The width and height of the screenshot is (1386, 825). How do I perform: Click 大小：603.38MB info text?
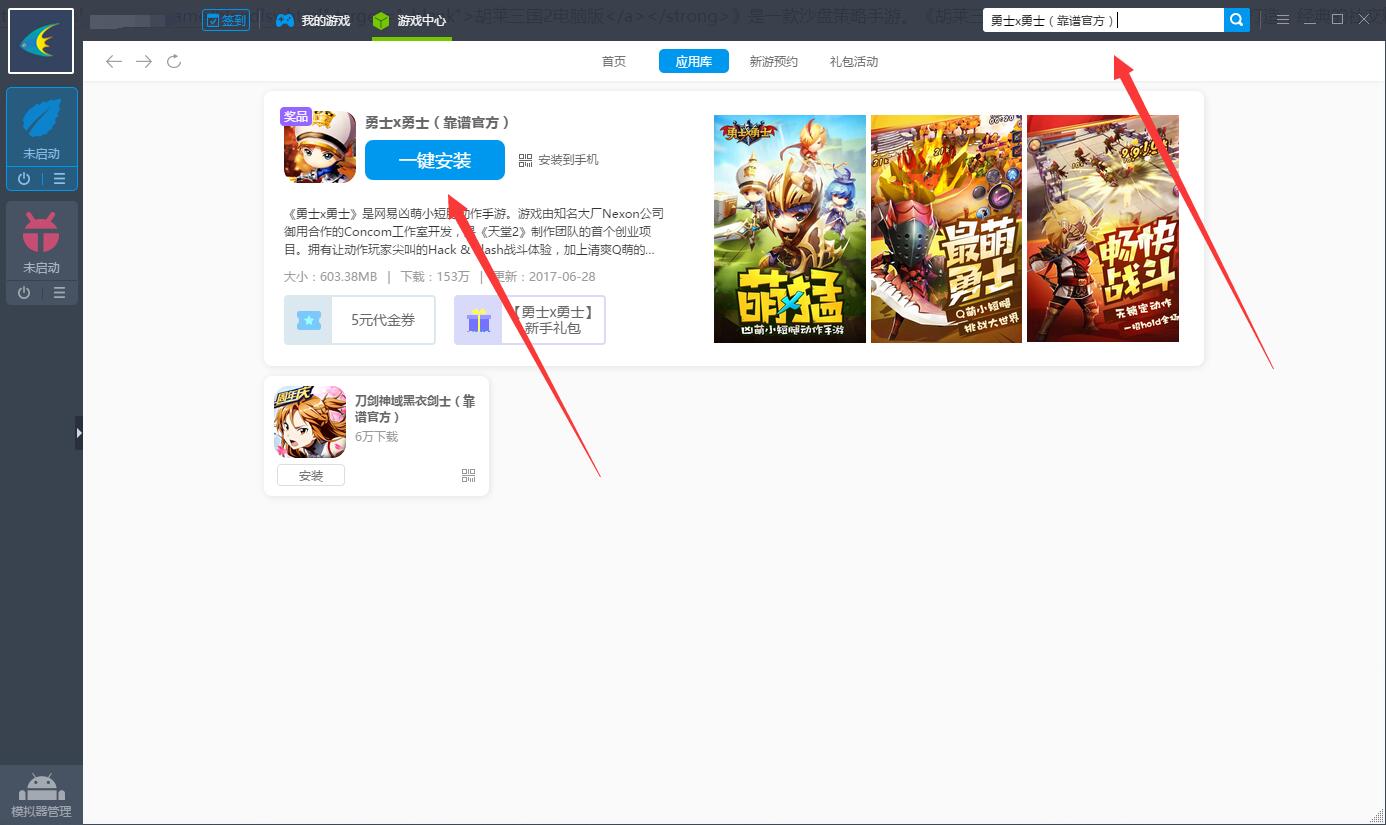(x=330, y=277)
